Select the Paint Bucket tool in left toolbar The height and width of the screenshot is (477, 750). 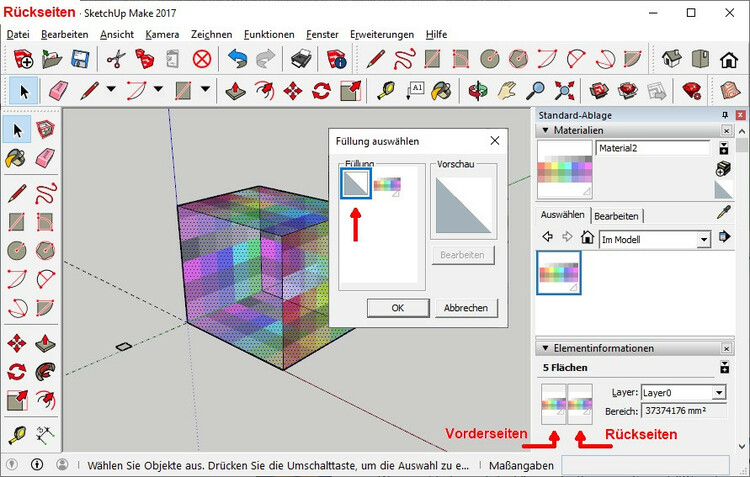pos(17,158)
